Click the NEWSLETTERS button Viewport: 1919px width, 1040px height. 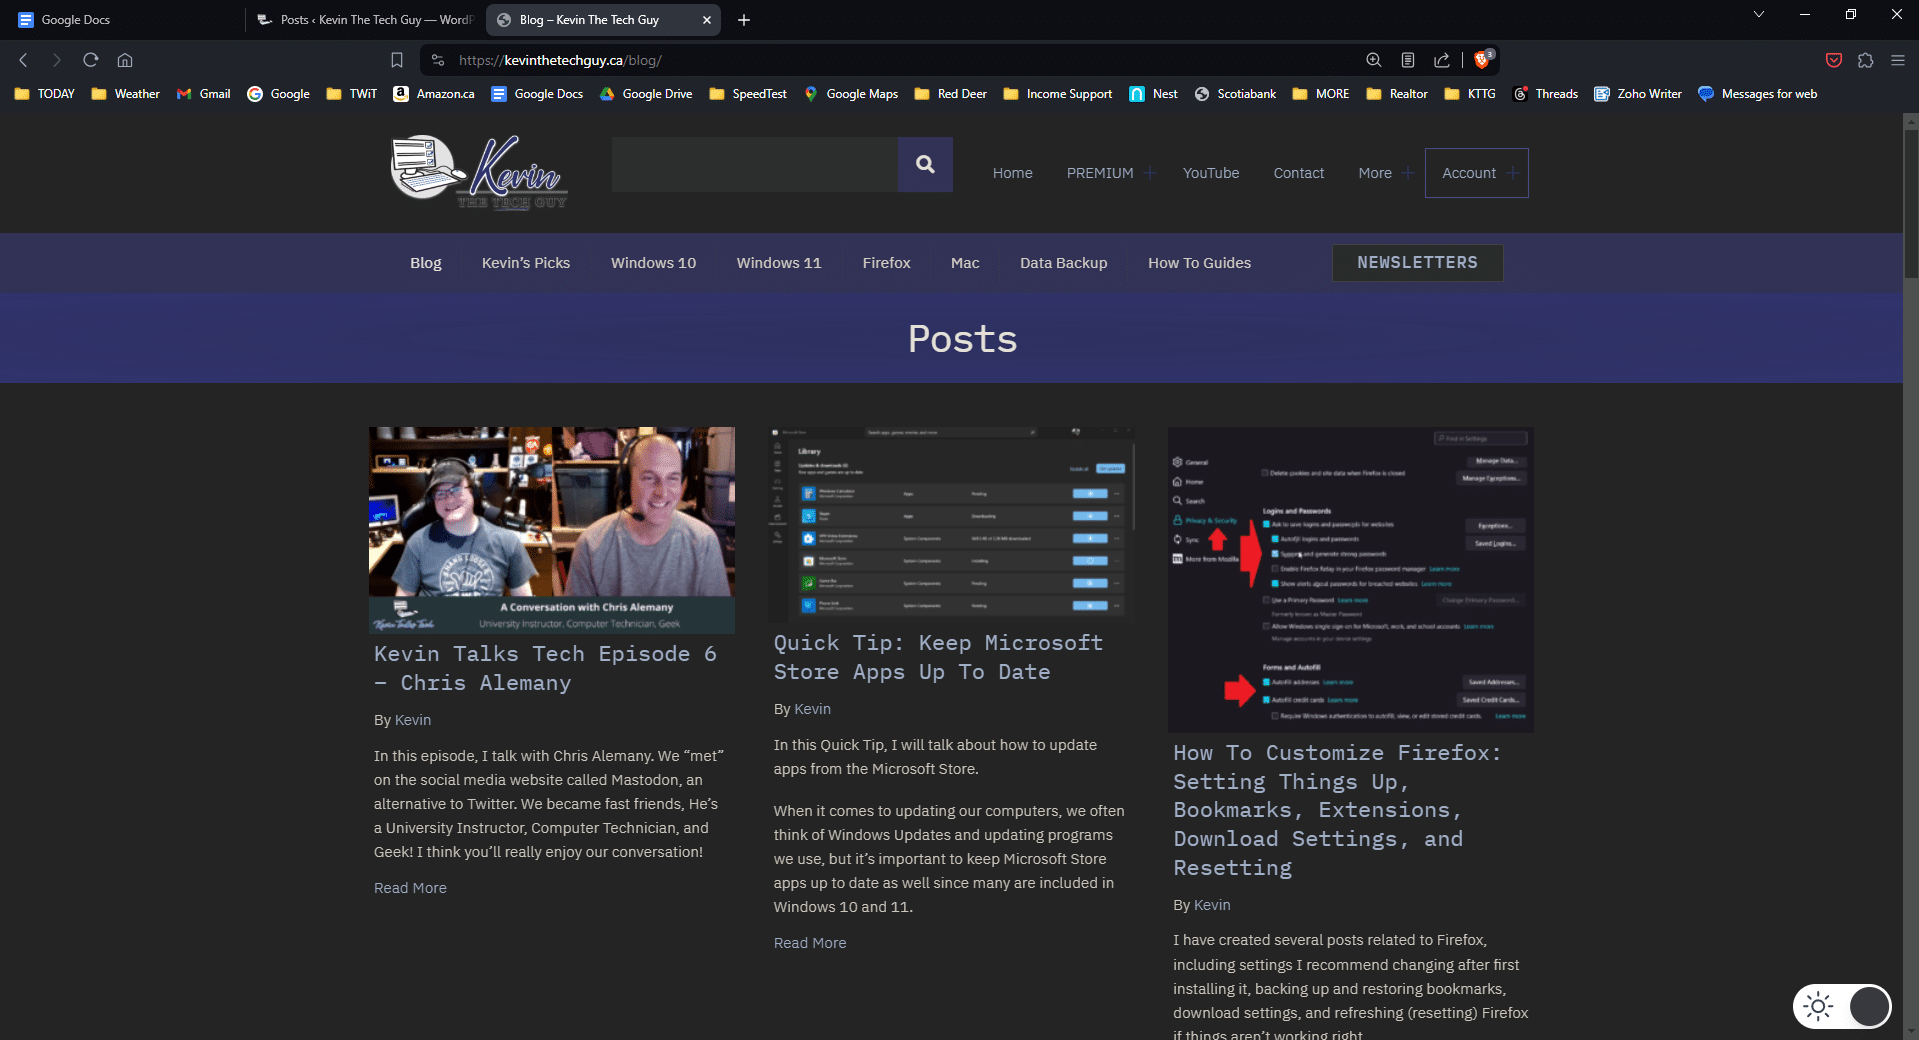click(x=1417, y=262)
